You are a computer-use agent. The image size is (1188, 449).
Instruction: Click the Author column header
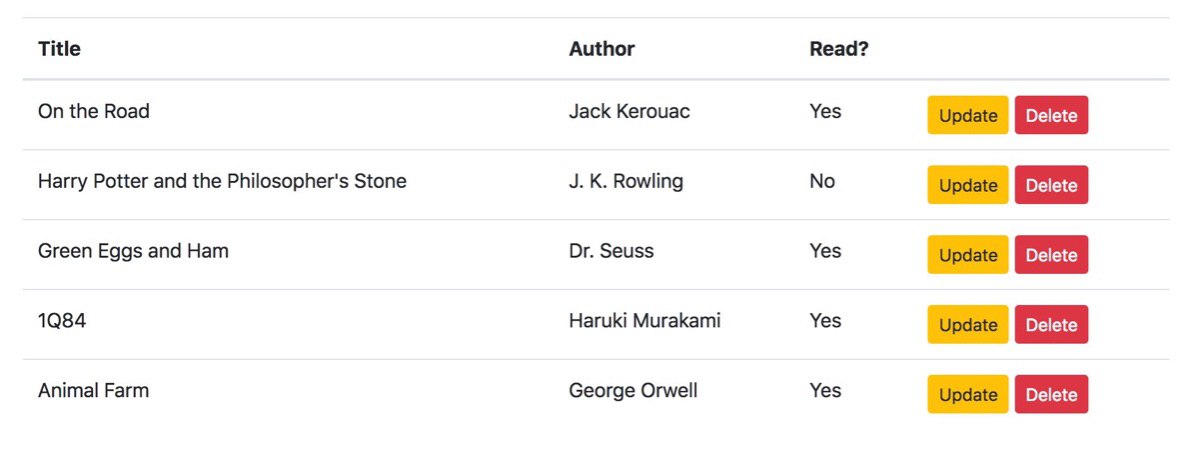click(601, 48)
